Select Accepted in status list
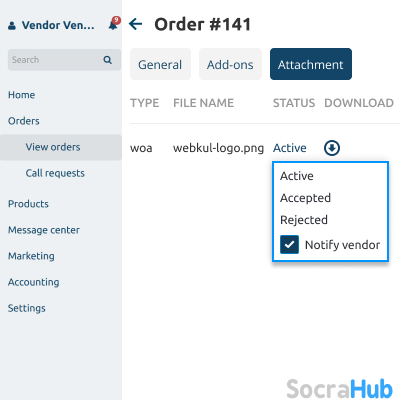This screenshot has width=400, height=400. tap(305, 198)
